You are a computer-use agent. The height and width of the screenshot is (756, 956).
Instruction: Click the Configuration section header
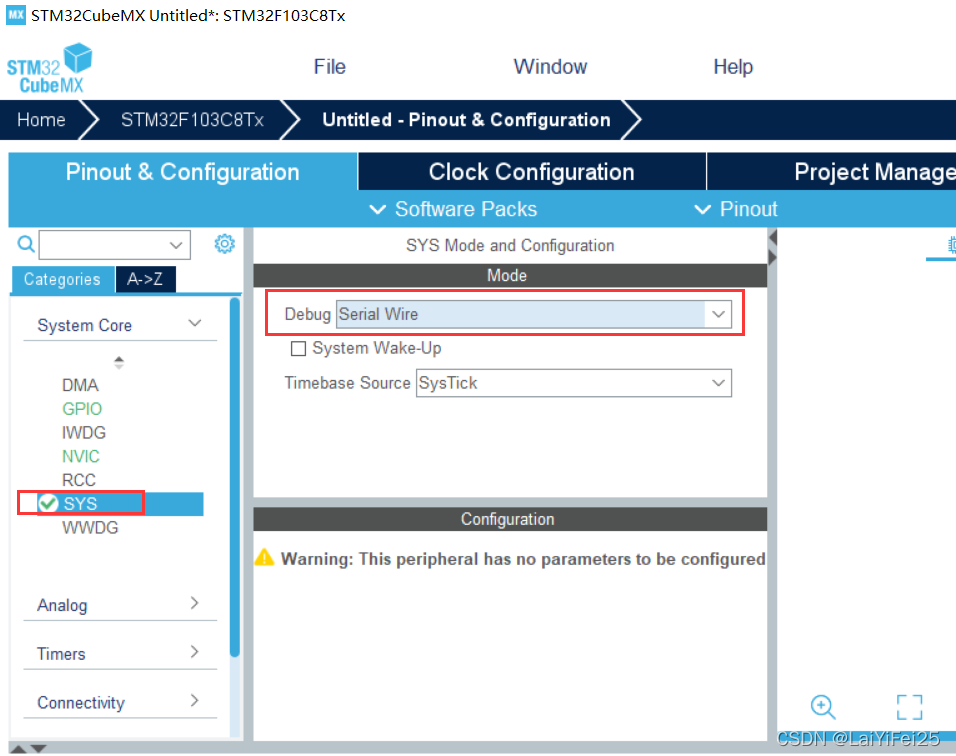510,519
